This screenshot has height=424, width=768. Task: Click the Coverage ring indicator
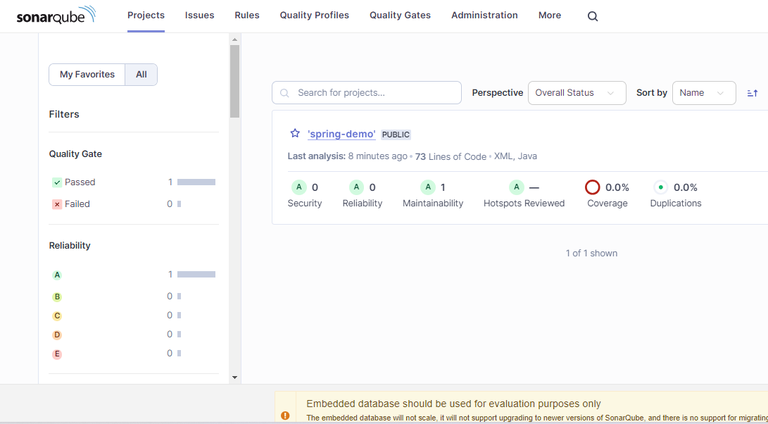[592, 187]
